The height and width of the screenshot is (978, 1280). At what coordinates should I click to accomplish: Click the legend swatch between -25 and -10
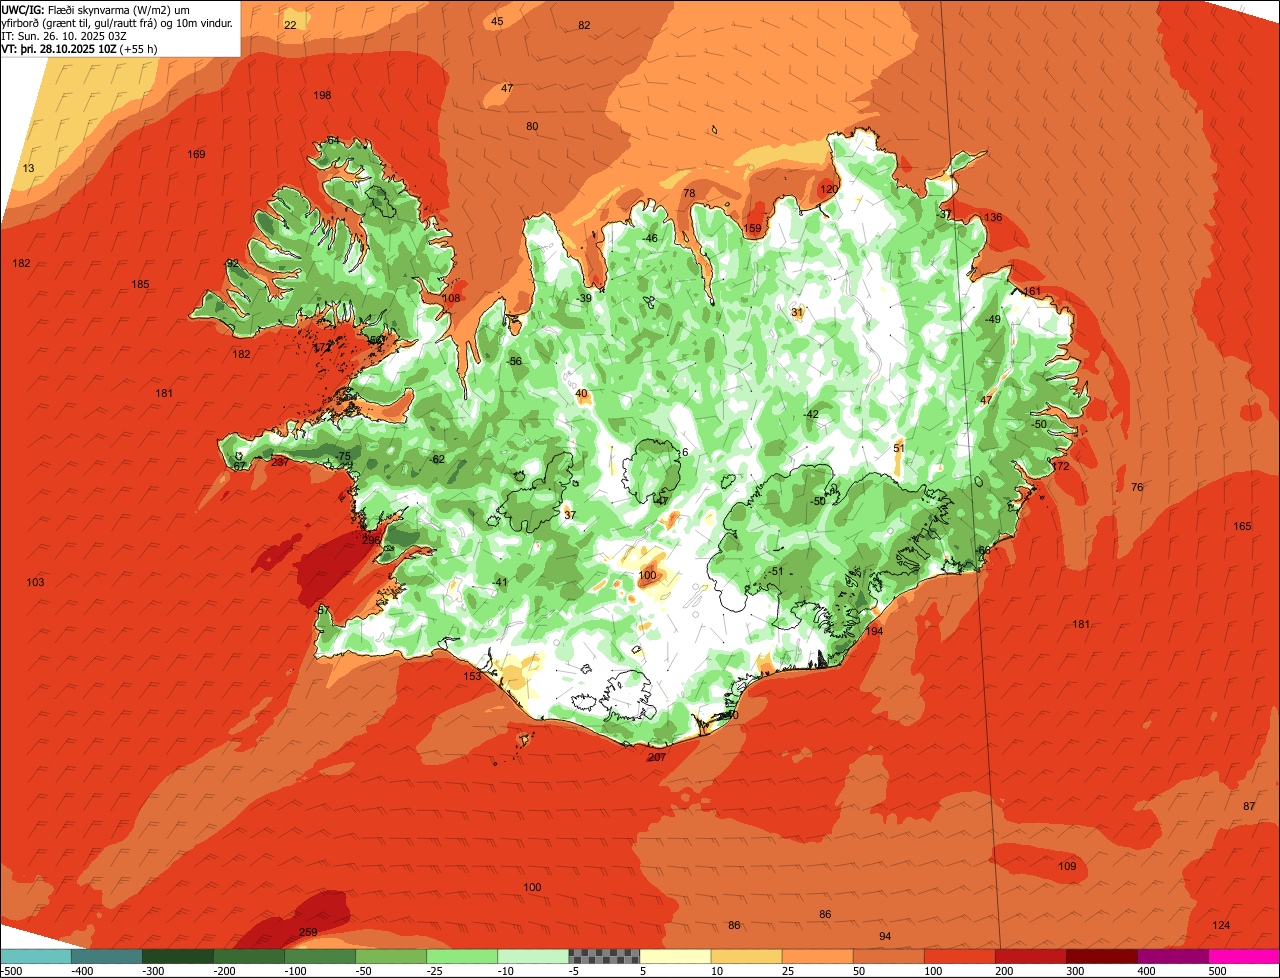461,956
